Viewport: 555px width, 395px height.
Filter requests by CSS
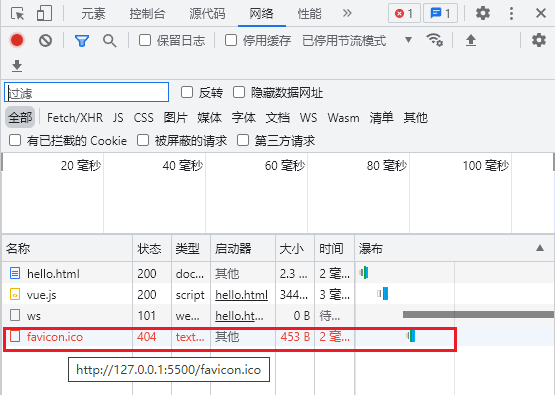click(x=143, y=118)
